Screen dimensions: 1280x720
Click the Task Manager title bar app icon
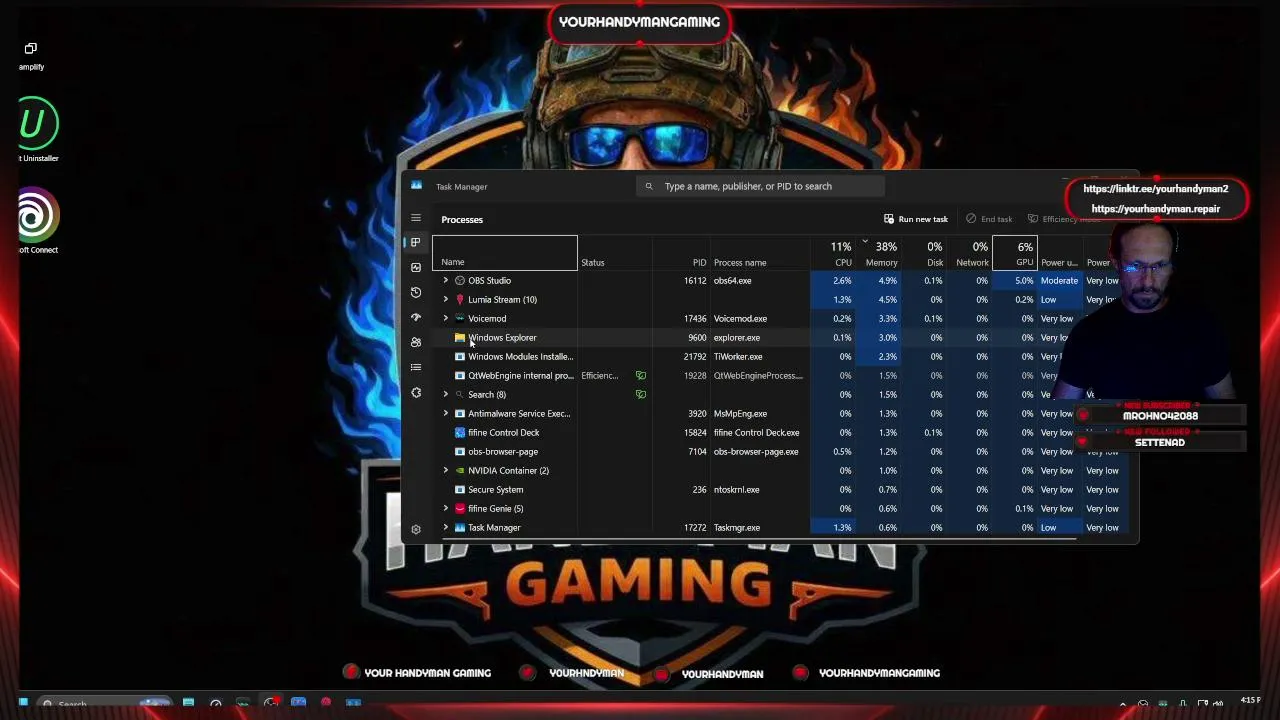[416, 186]
